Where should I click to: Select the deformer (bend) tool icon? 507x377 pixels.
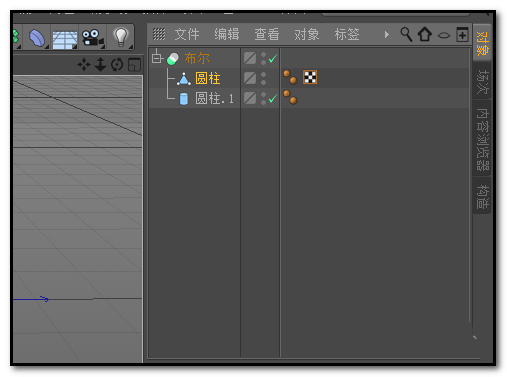[37, 37]
